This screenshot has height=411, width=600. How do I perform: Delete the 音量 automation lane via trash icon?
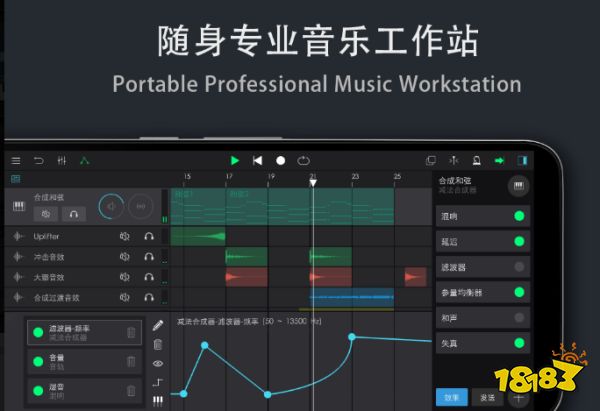tap(131, 361)
